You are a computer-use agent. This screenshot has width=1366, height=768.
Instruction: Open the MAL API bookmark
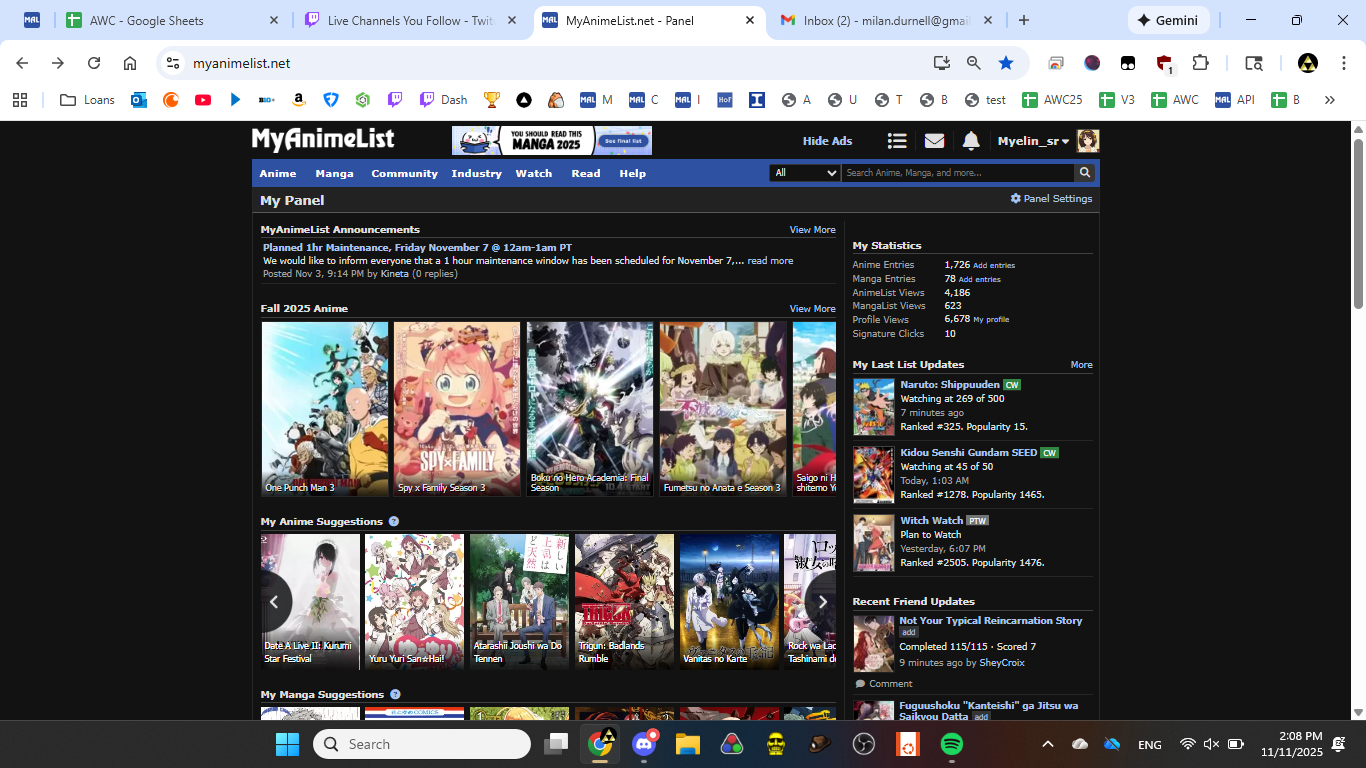pyautogui.click(x=1235, y=100)
